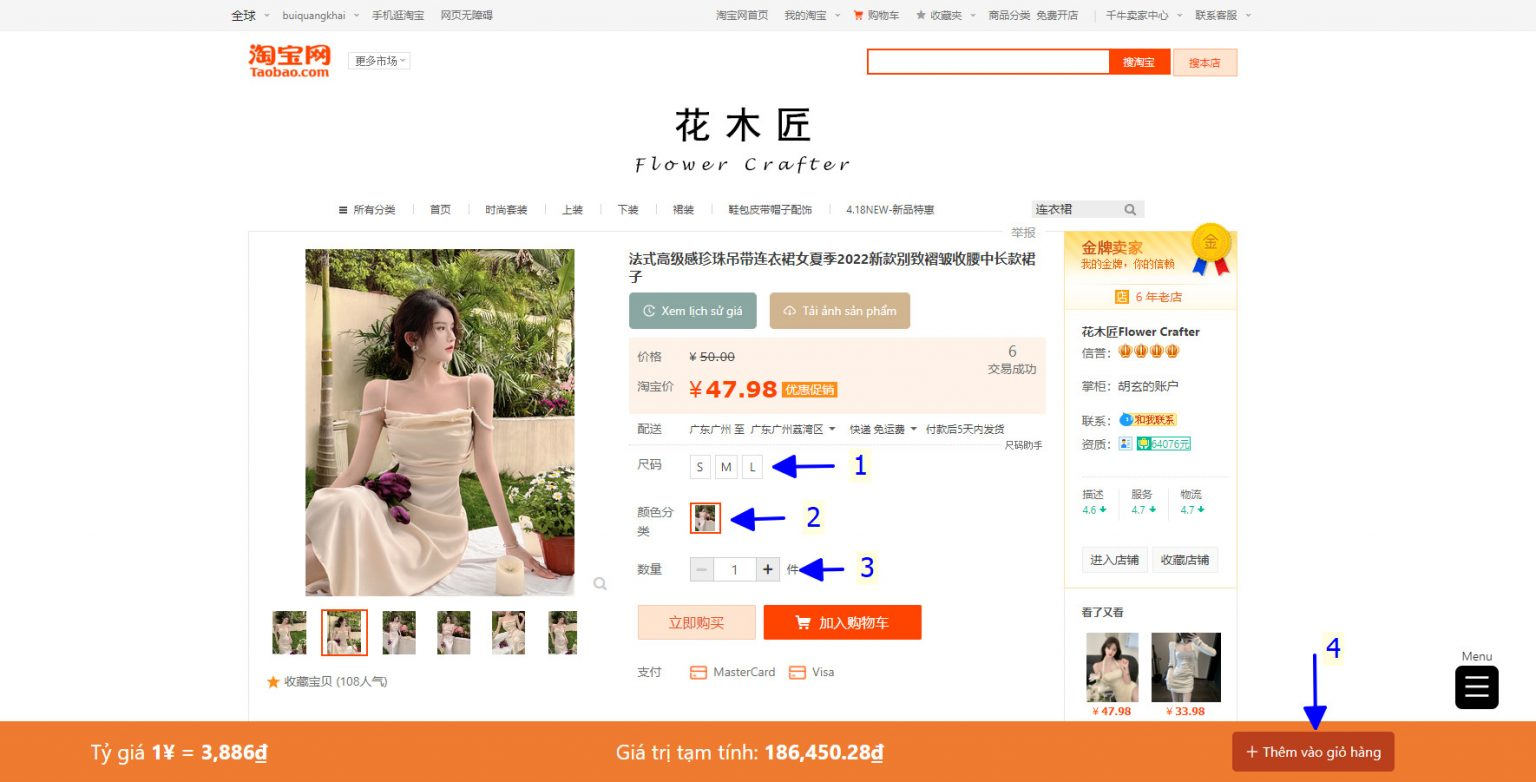The image size is (1536, 782).
Task: Click the green 64076元 qualification badge
Action: [1163, 444]
